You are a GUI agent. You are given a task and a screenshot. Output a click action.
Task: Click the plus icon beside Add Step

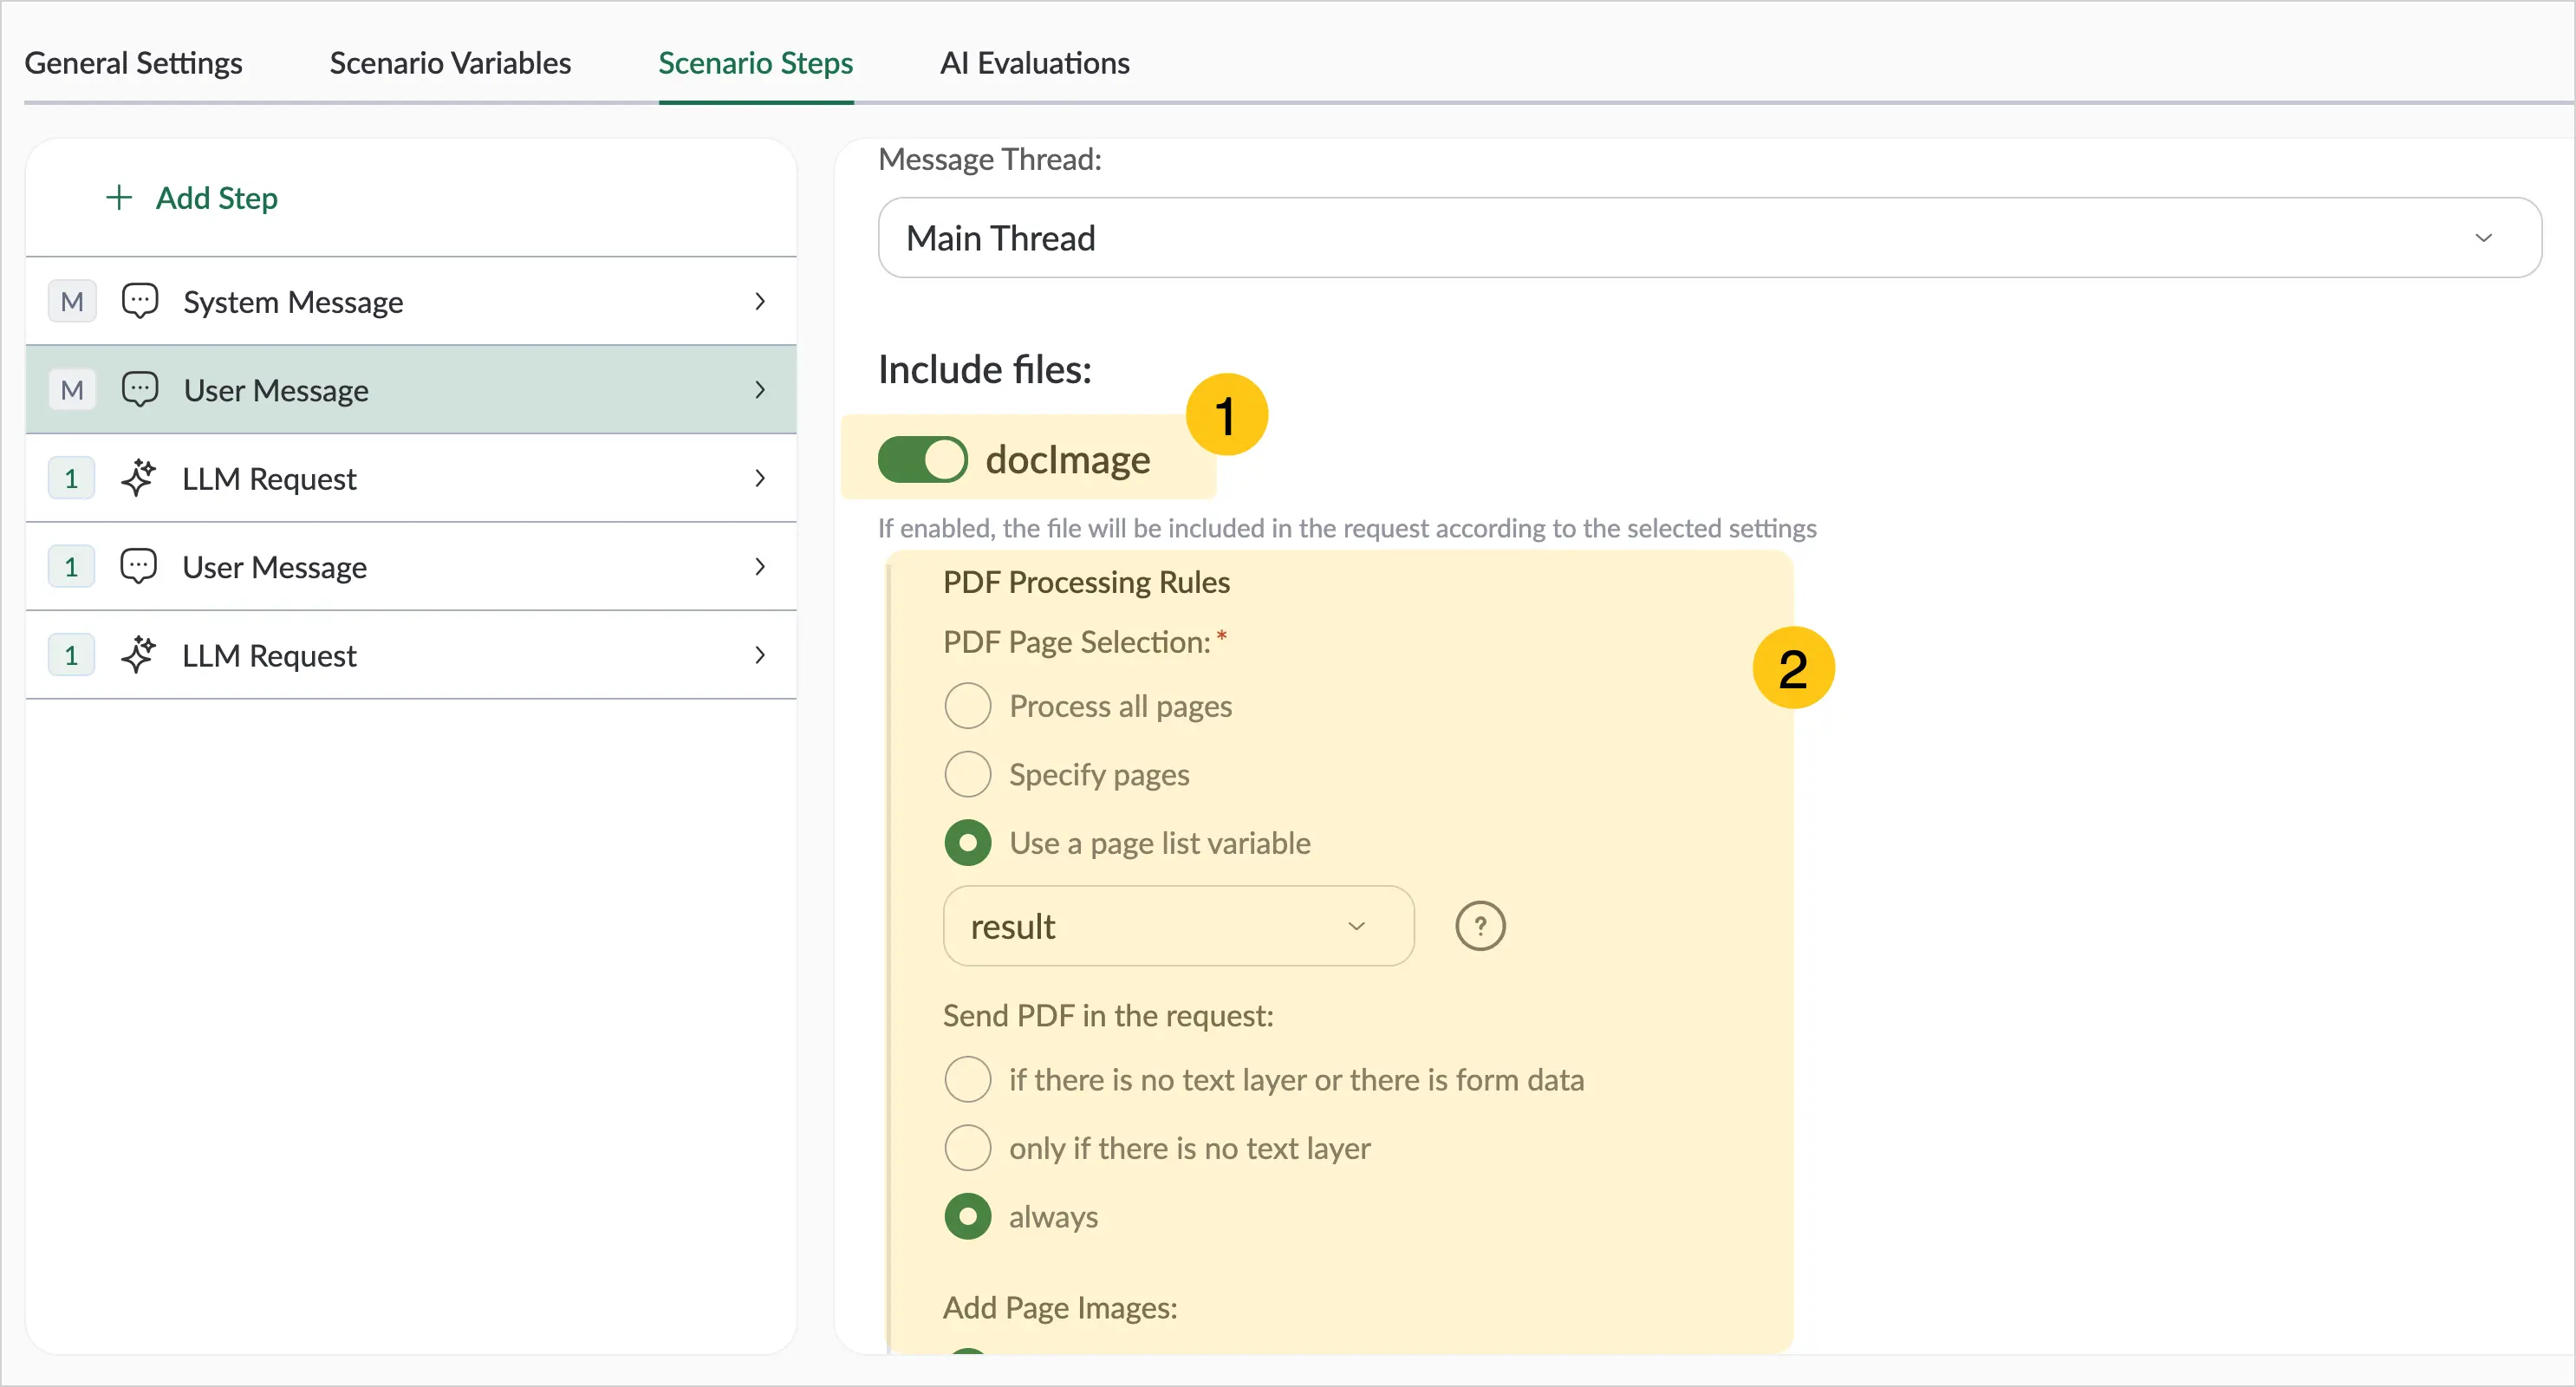click(x=119, y=198)
